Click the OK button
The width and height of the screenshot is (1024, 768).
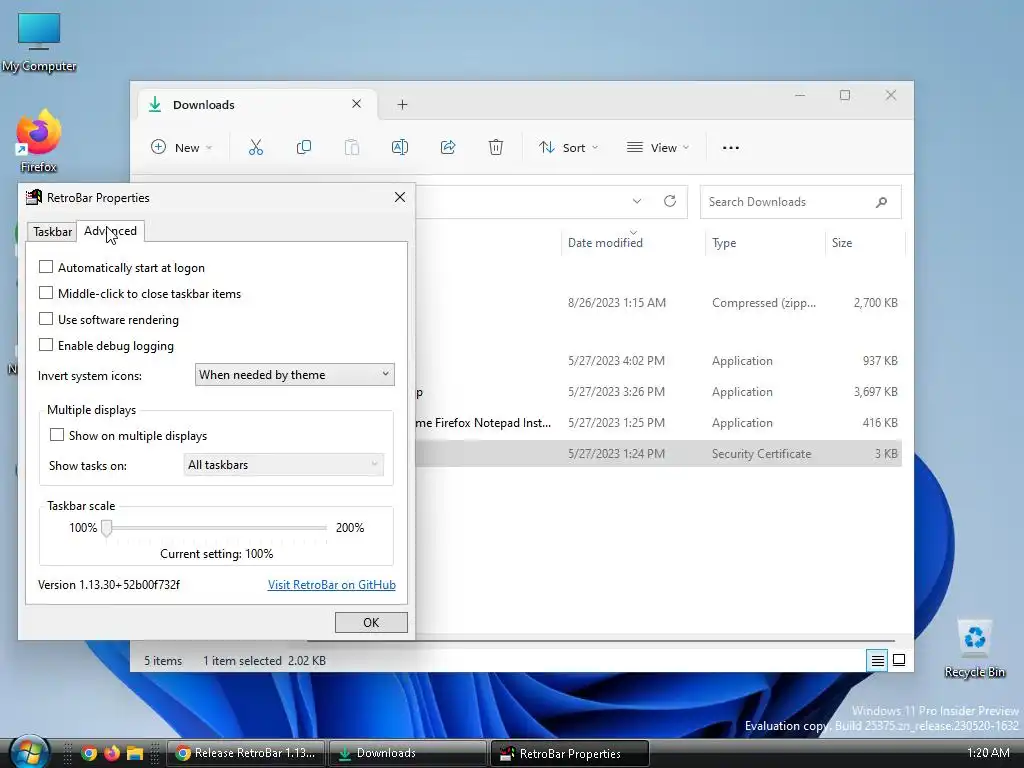tap(371, 622)
